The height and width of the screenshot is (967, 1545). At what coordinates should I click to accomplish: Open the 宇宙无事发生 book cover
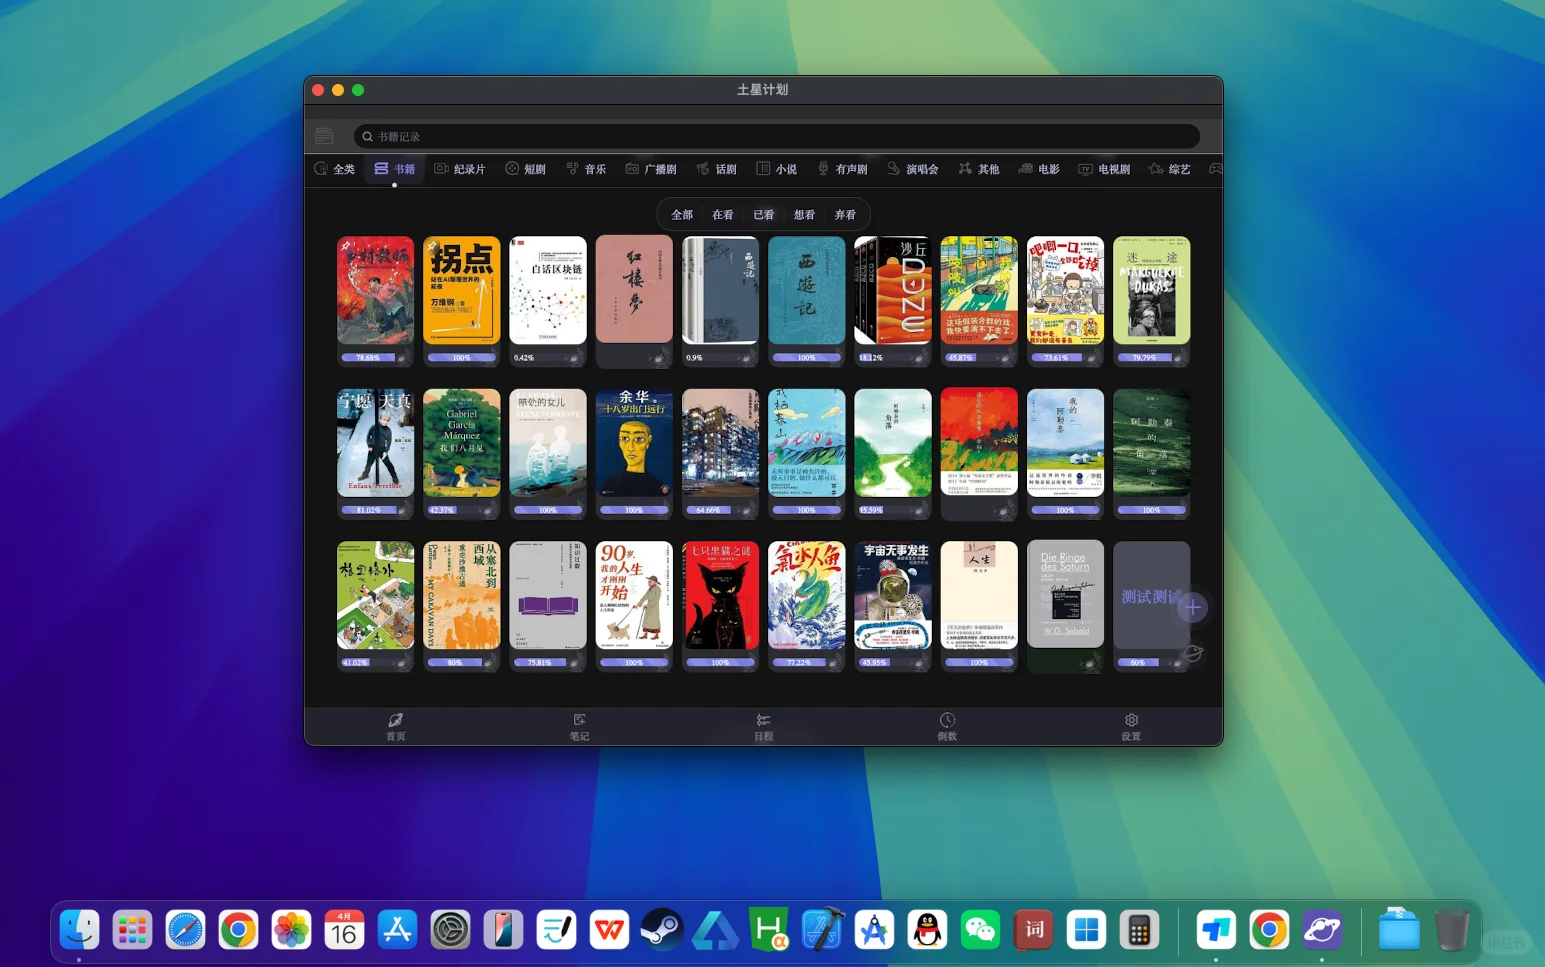coord(893,595)
